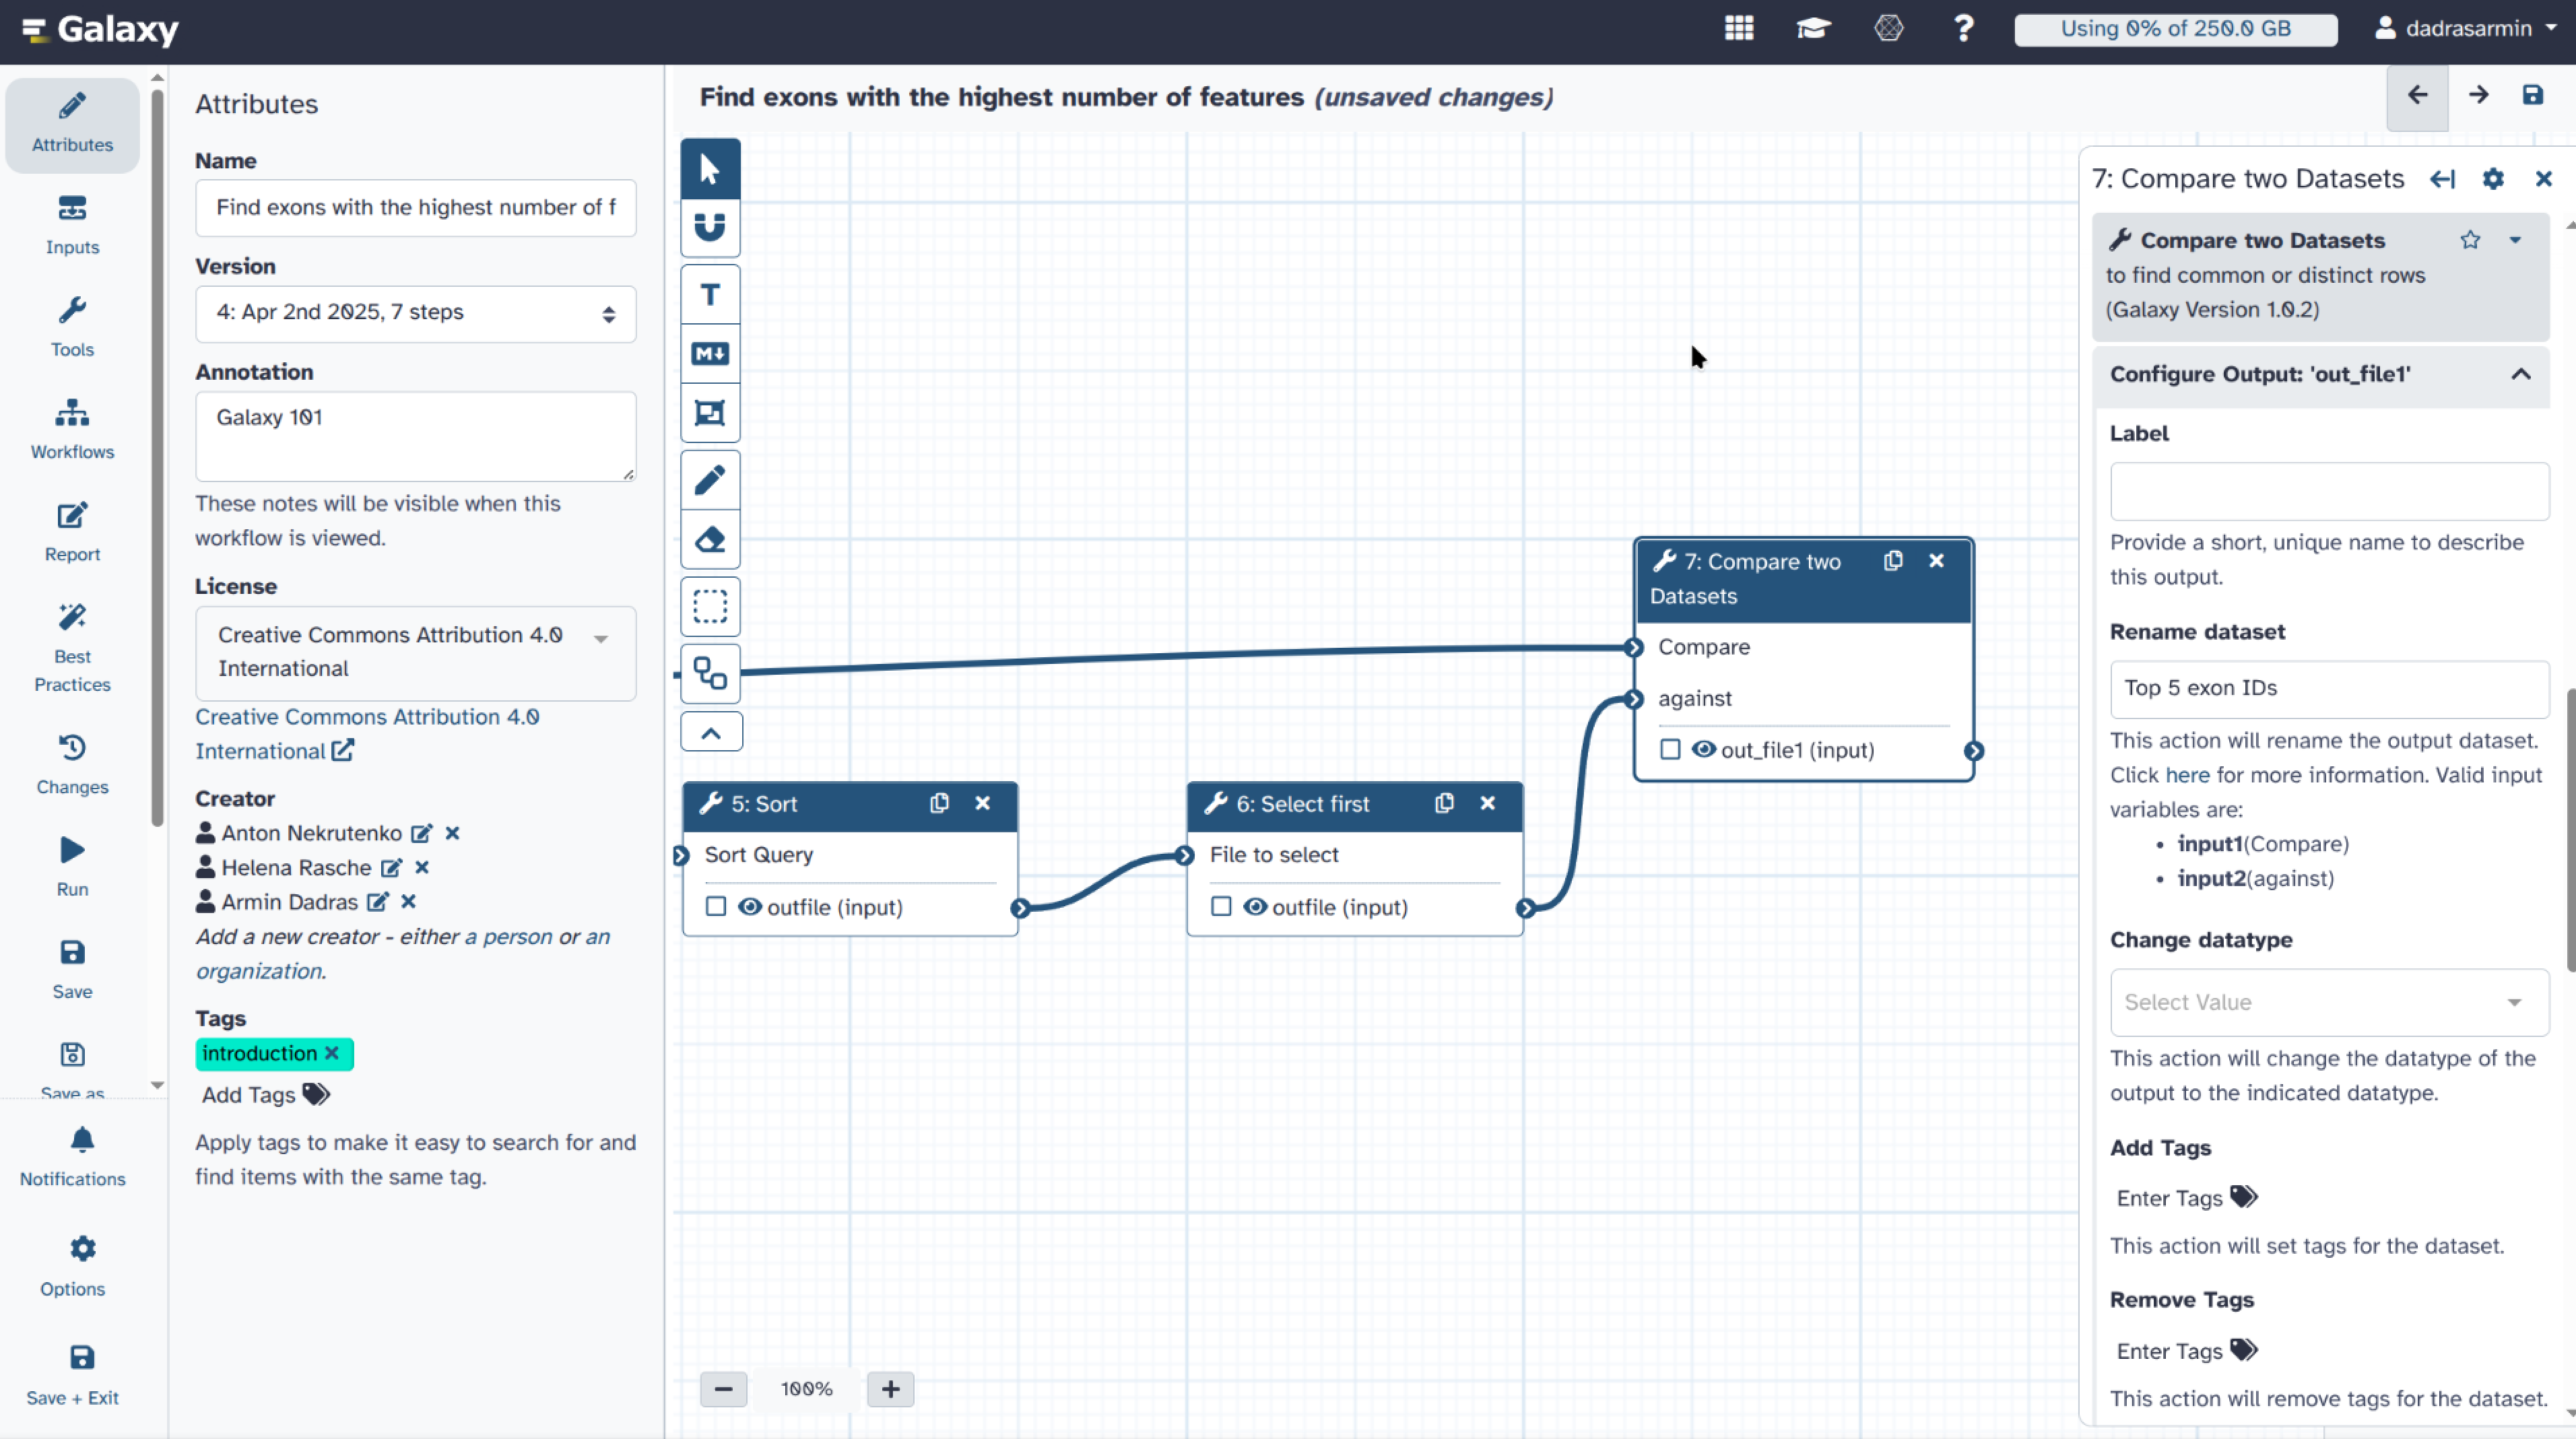Open the Best Practices sidebar tab
The width and height of the screenshot is (2576, 1439).
tap(72, 648)
